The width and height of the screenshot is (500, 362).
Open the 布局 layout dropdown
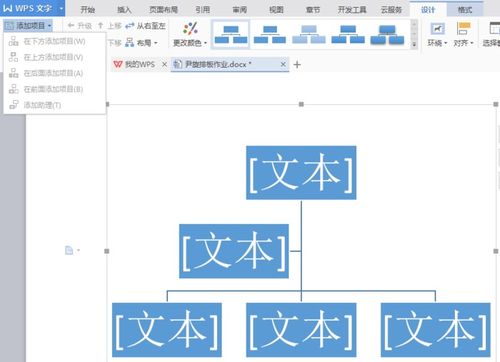141,43
